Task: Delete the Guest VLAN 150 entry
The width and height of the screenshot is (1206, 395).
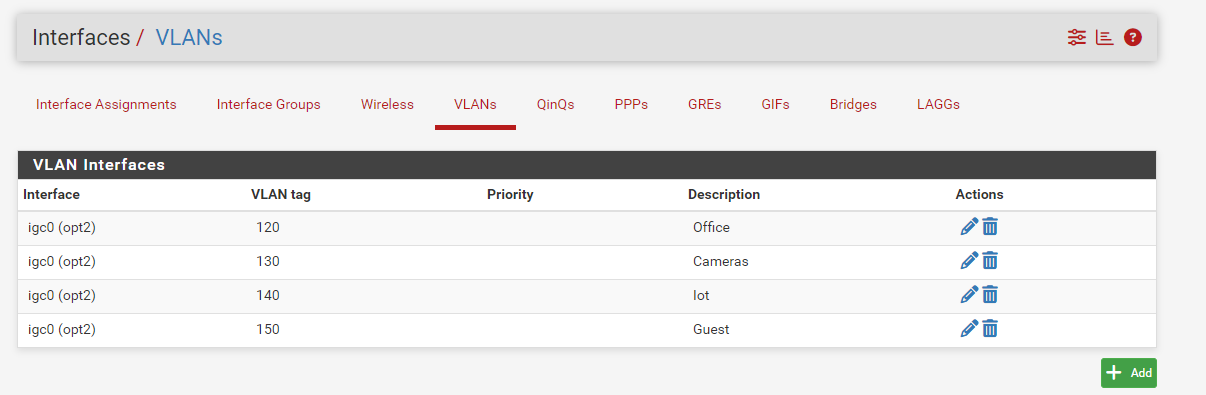Action: coord(990,329)
